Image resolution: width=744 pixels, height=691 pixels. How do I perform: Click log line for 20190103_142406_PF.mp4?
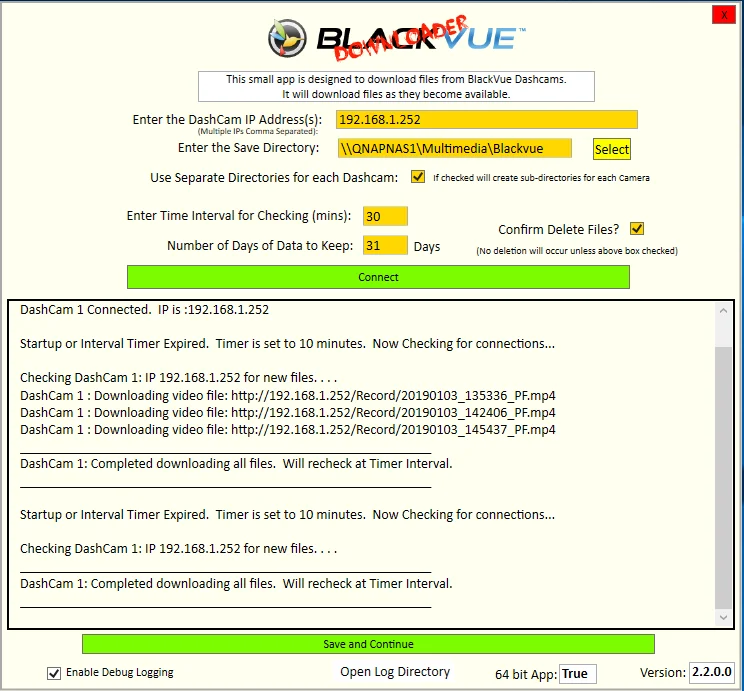click(x=288, y=412)
